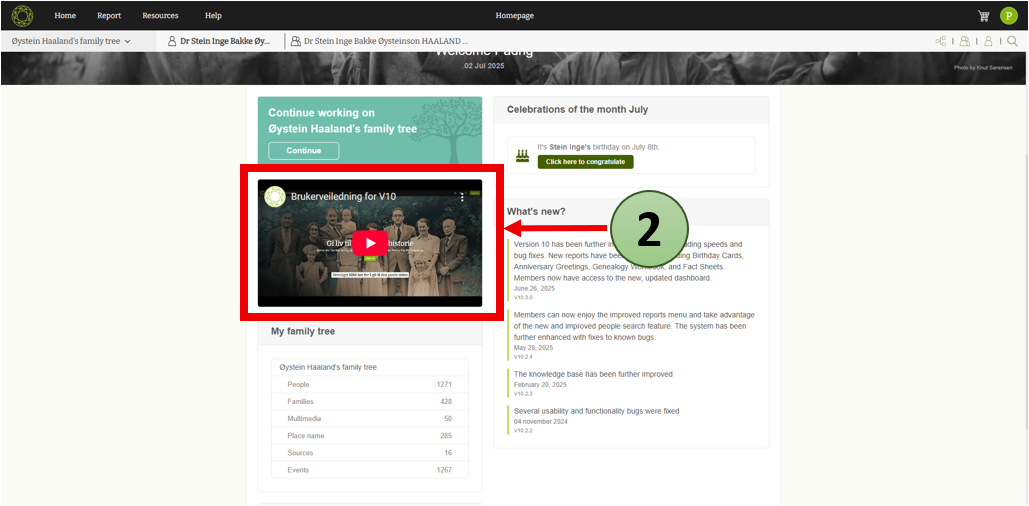
Task: Expand Øystein Haaland's family tree dropdown
Action: pos(71,41)
